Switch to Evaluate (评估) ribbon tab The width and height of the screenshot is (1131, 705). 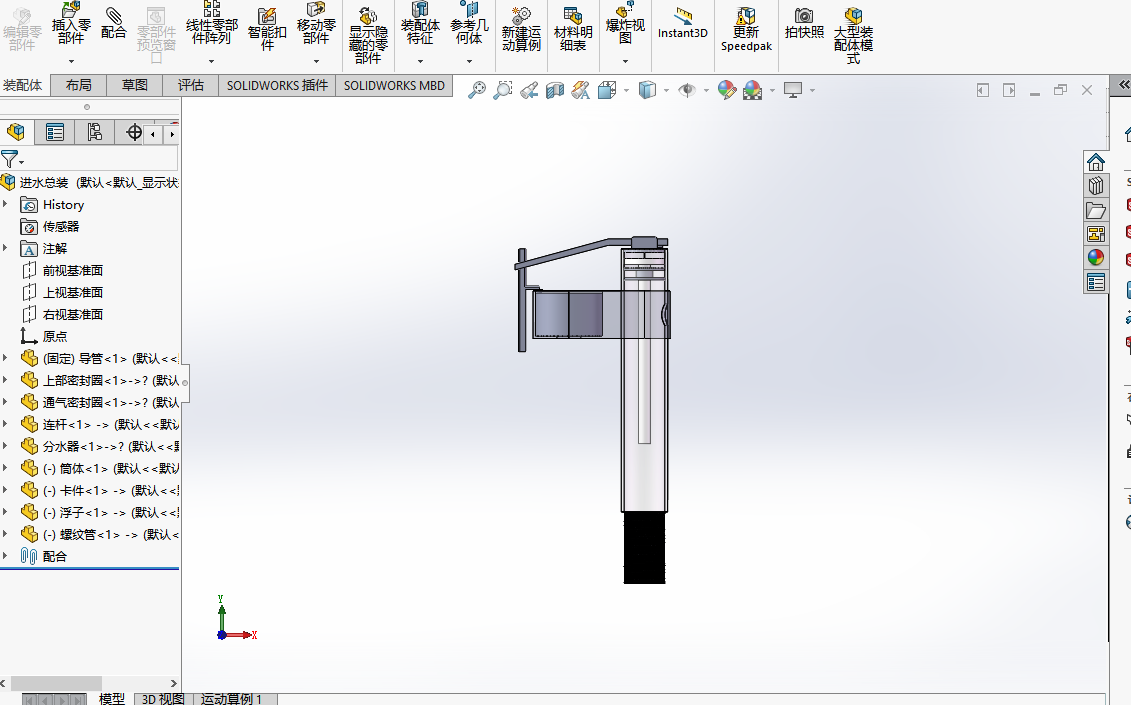pyautogui.click(x=191, y=85)
